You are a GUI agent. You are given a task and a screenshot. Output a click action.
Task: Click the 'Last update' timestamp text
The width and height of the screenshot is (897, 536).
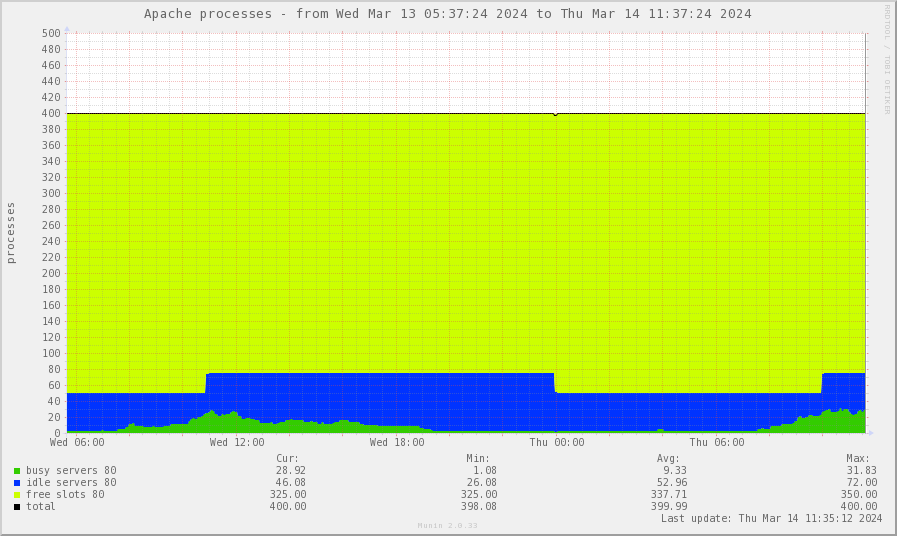771,518
